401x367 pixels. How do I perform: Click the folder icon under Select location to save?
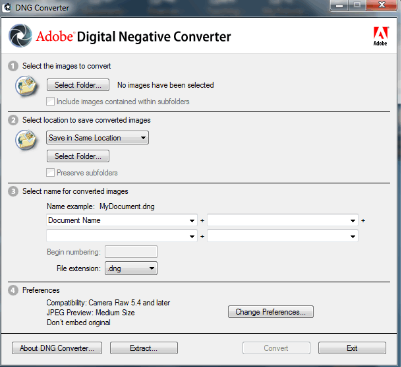pyautogui.click(x=26, y=140)
